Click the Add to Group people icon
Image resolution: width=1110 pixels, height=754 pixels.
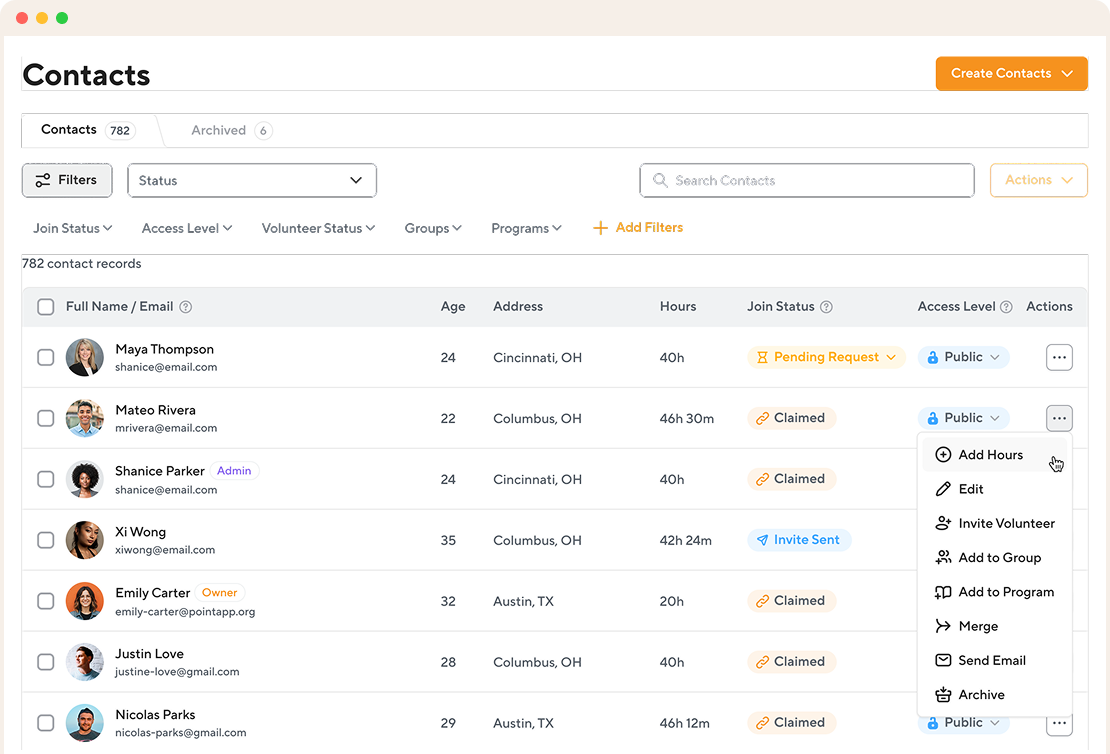943,557
